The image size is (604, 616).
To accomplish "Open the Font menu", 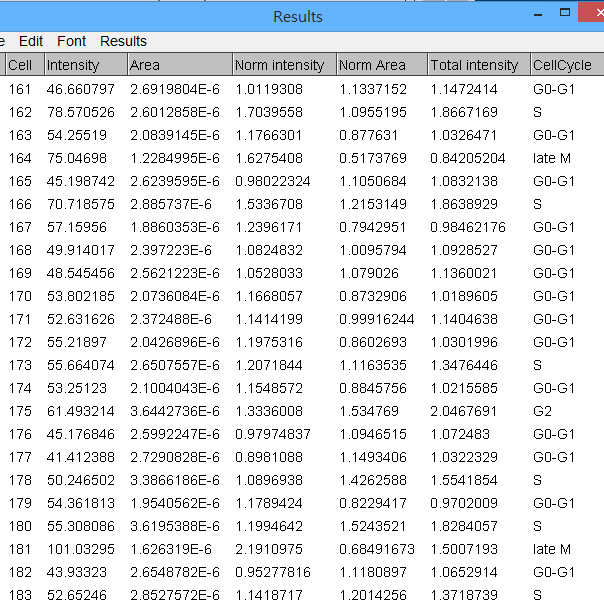I will click(x=71, y=41).
